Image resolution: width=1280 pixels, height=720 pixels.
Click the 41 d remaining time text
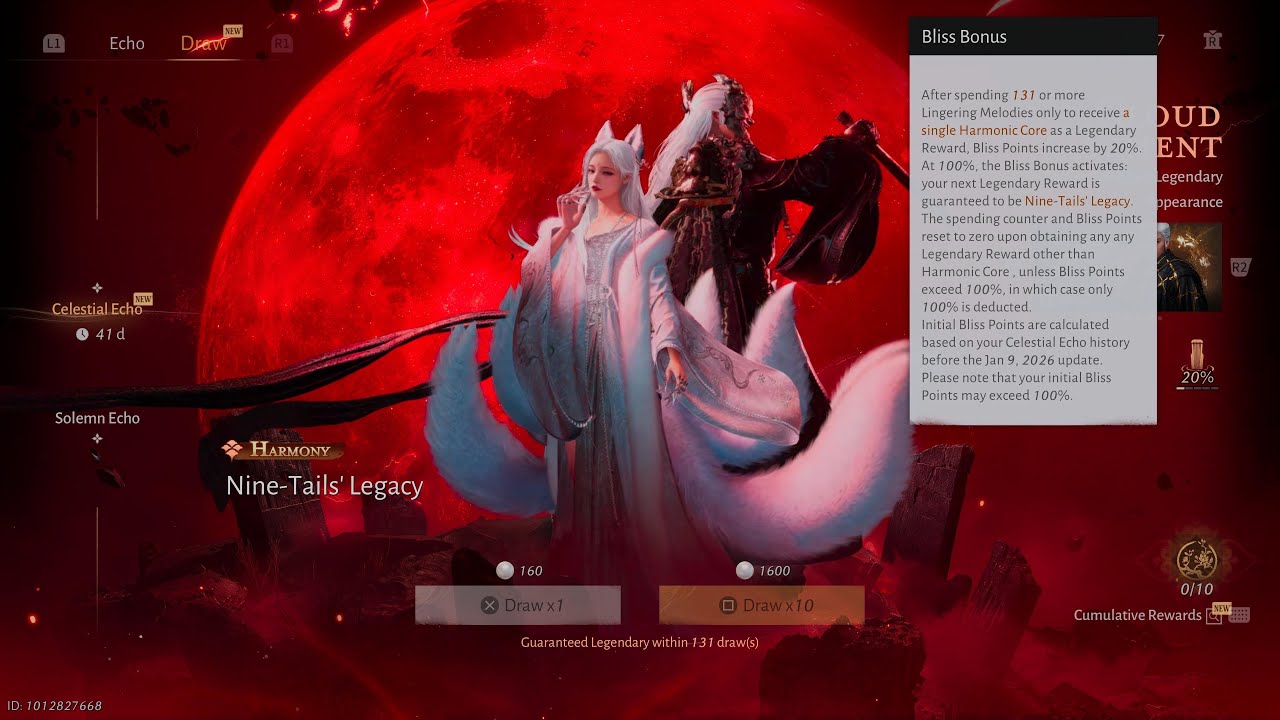coord(110,334)
